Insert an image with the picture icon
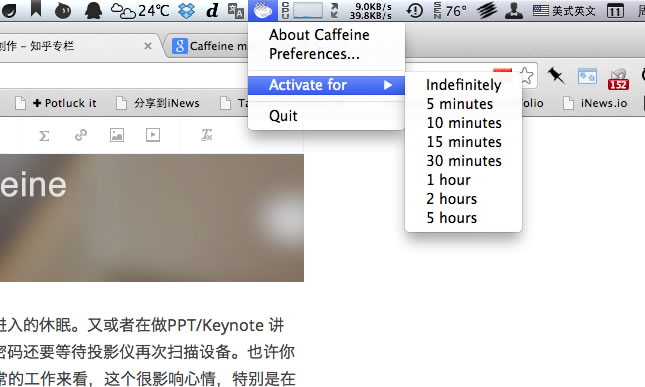The image size is (645, 387). [x=117, y=135]
